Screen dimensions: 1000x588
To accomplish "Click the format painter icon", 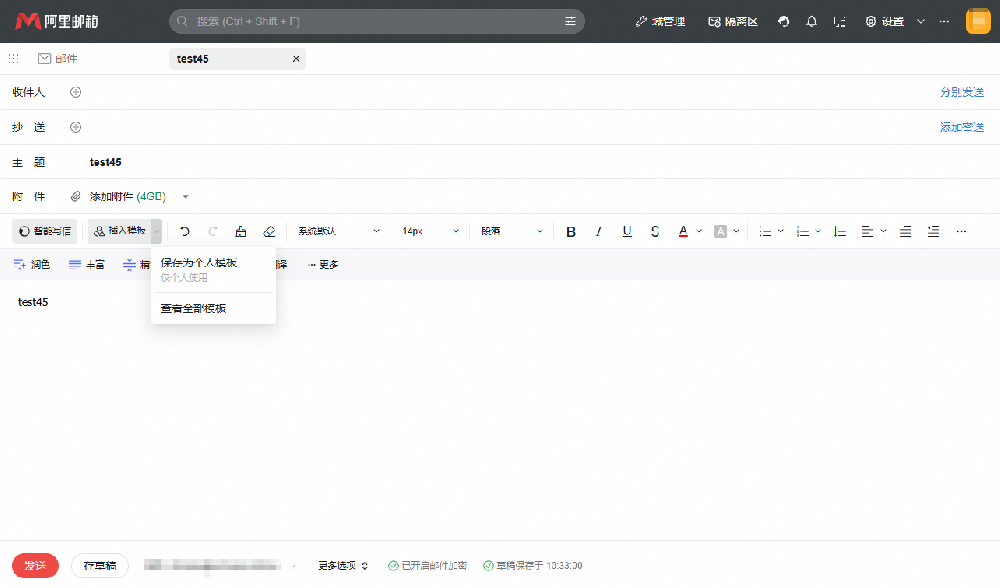I will pyautogui.click(x=240, y=232).
